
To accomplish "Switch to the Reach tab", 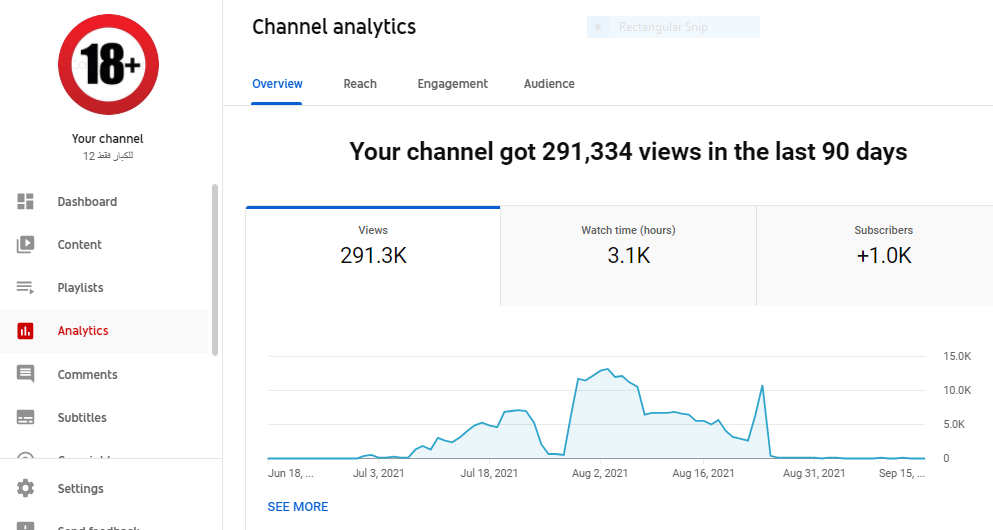I will (360, 84).
